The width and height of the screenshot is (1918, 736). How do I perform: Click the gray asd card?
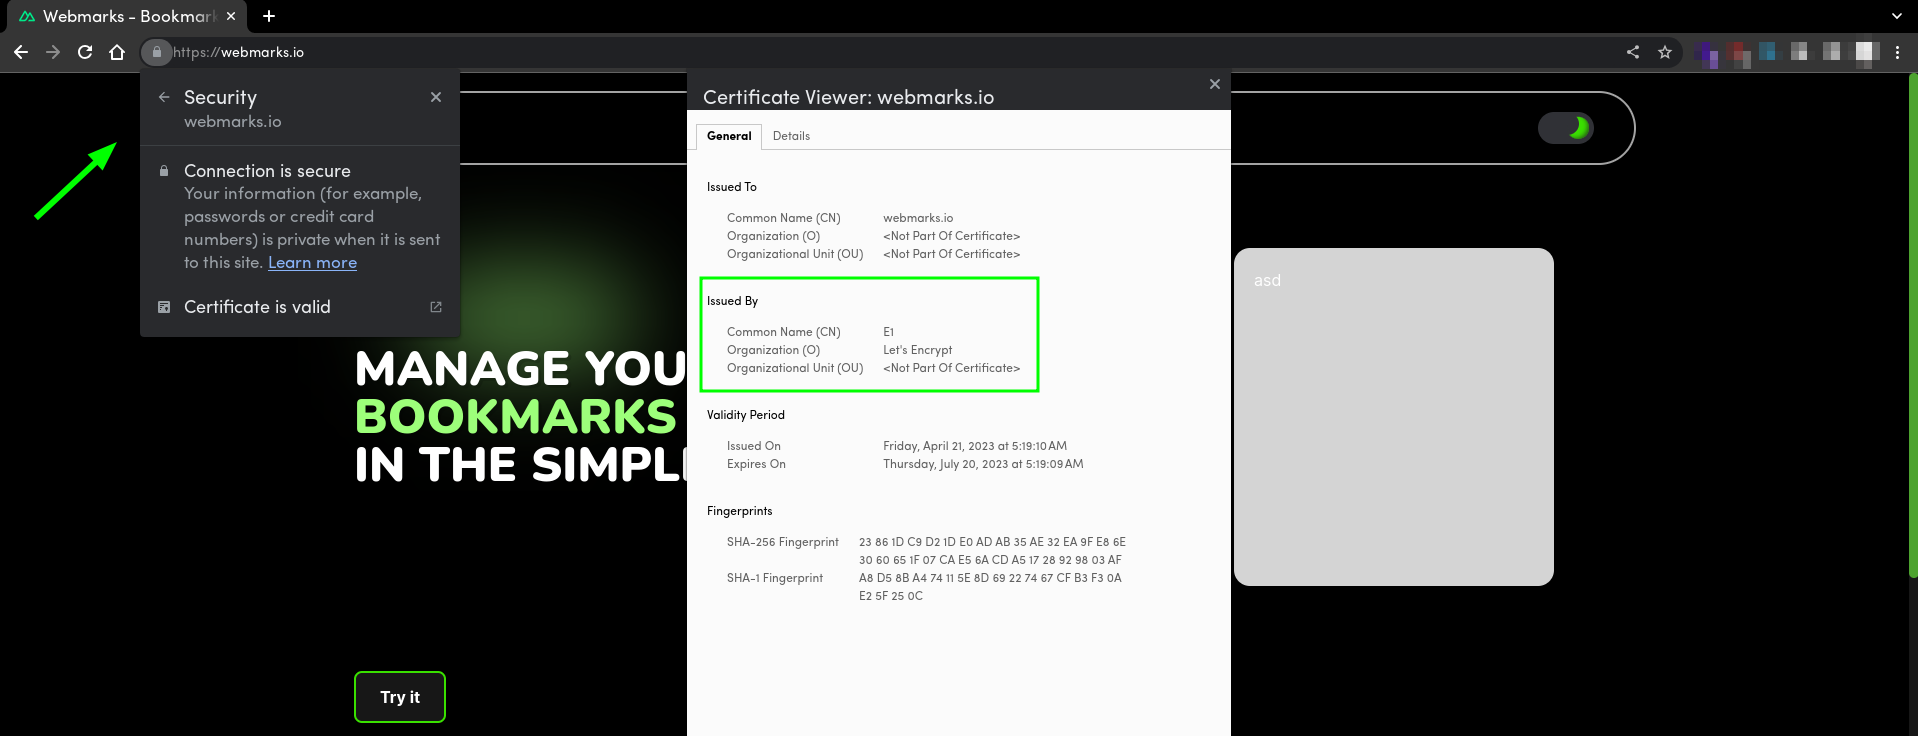pos(1394,417)
